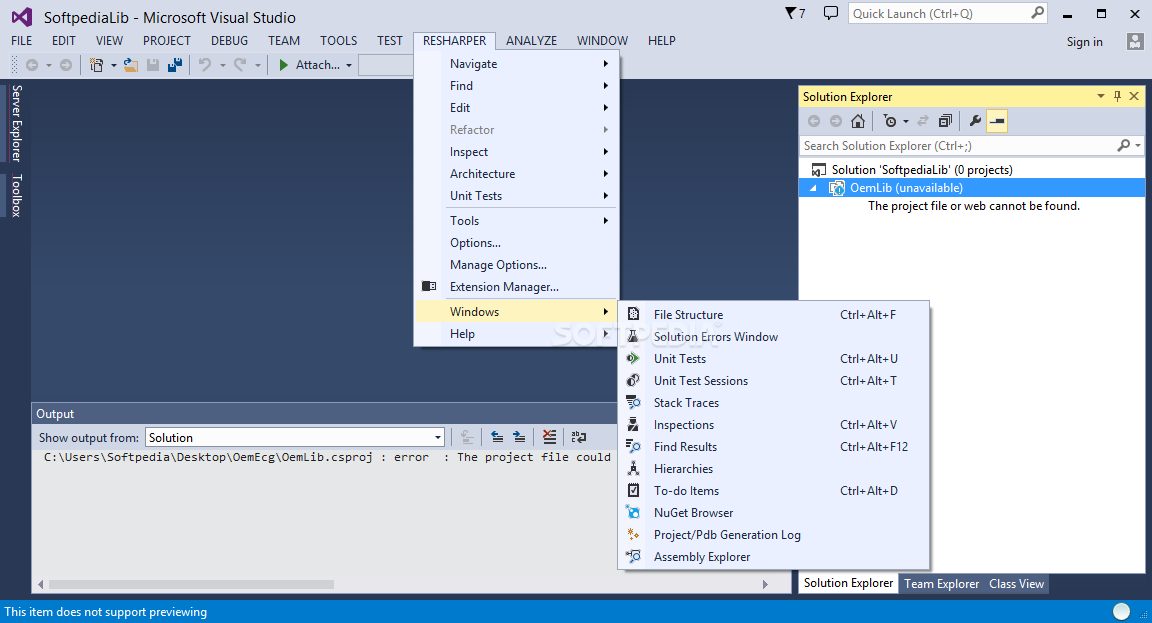The height and width of the screenshot is (623, 1152).
Task: Open the Toolbox side tab
Action: pyautogui.click(x=16, y=195)
